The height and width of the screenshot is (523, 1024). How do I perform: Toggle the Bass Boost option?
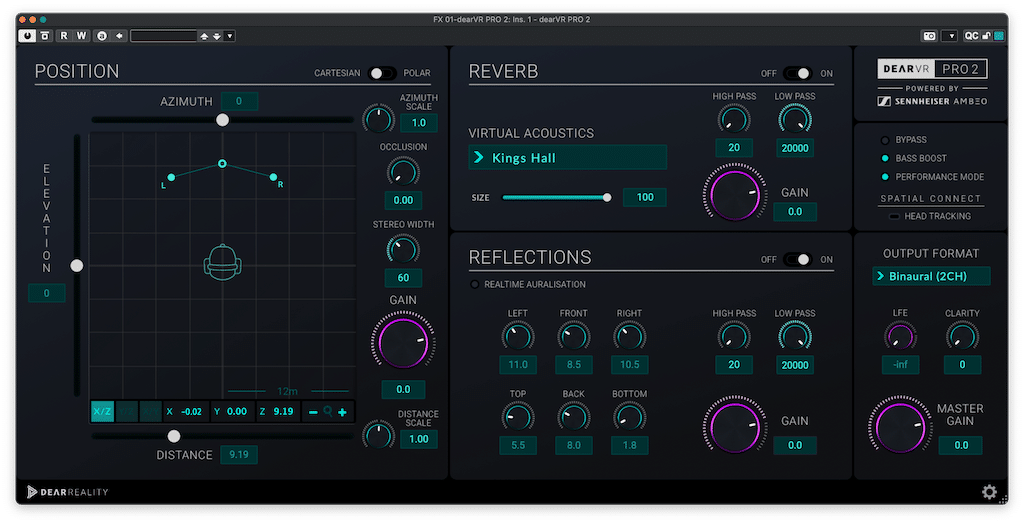pos(885,158)
